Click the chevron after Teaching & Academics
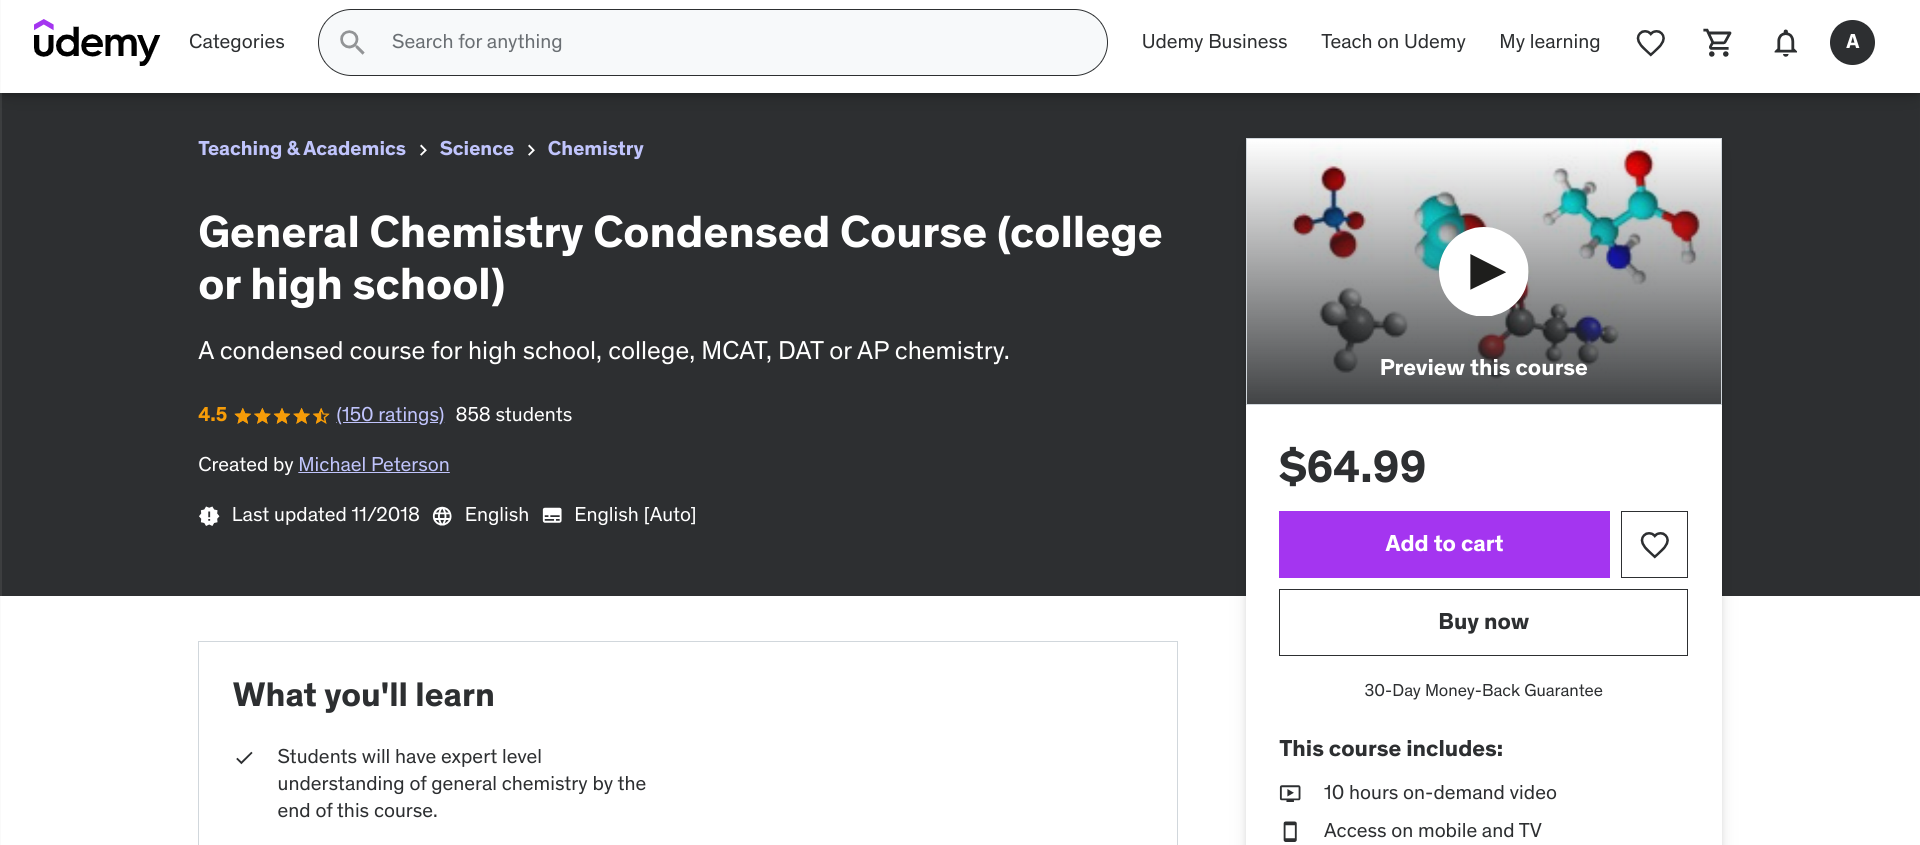 (x=423, y=149)
